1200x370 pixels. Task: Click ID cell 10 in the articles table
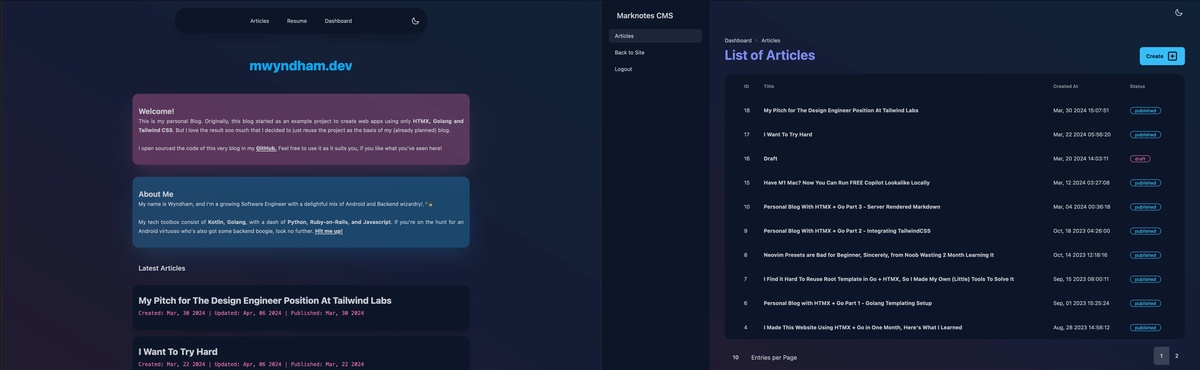click(x=747, y=207)
